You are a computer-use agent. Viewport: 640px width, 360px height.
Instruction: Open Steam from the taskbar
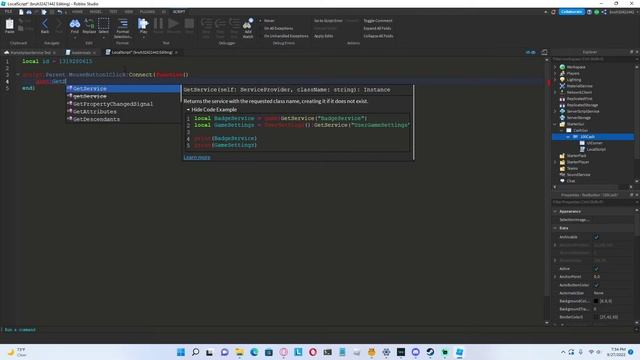click(430, 352)
